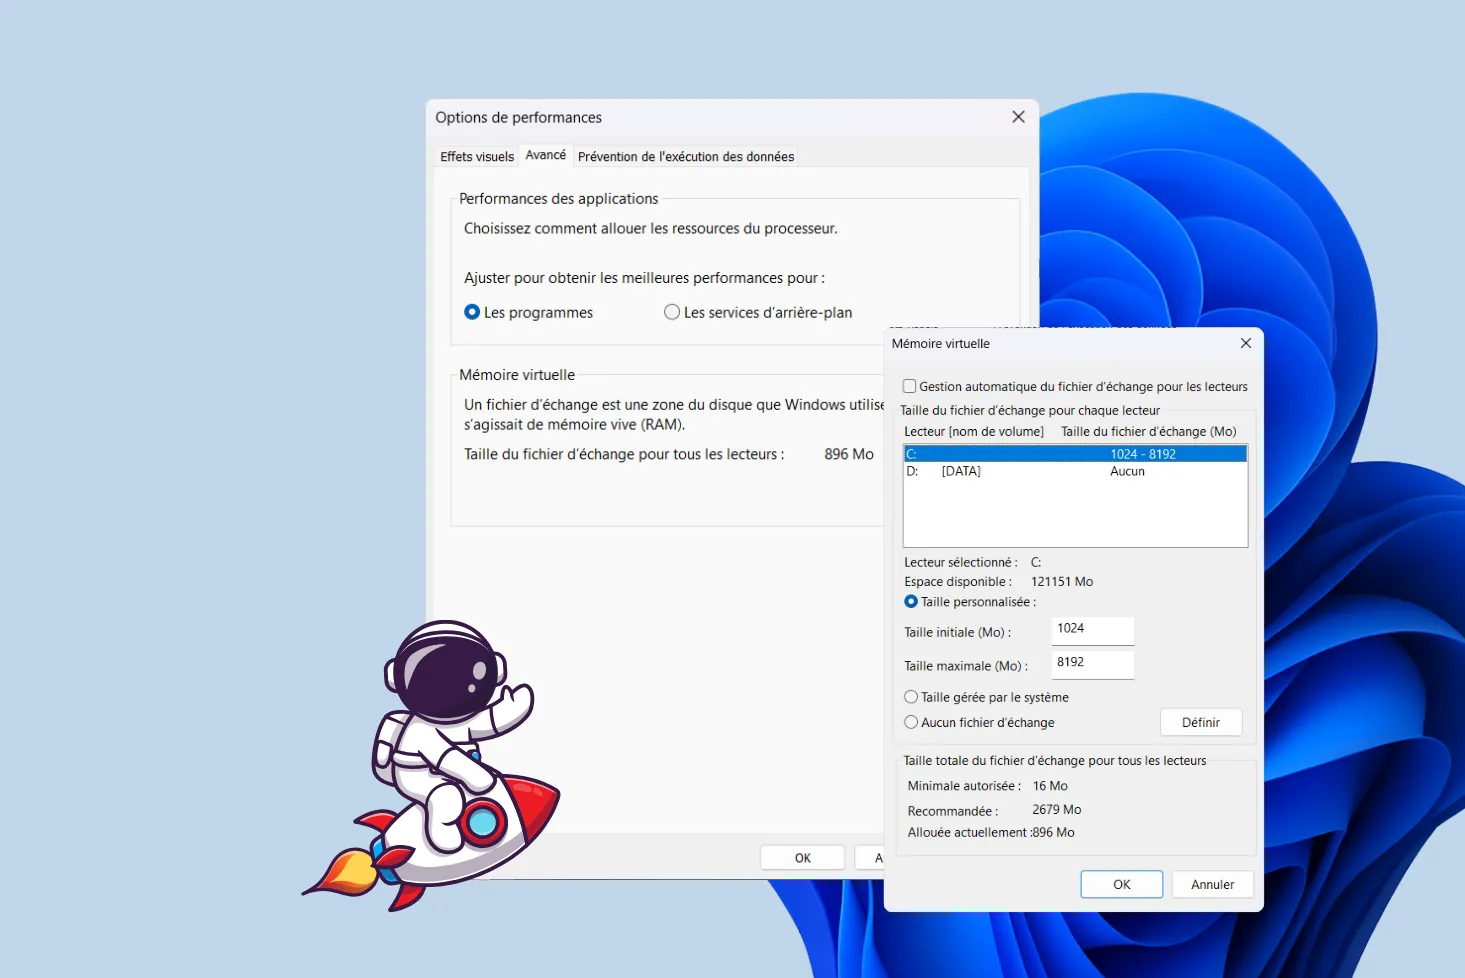Image resolution: width=1465 pixels, height=978 pixels.
Task: Select the highlighted C: pagefile row 1024 - 8192
Action: coord(1075,453)
